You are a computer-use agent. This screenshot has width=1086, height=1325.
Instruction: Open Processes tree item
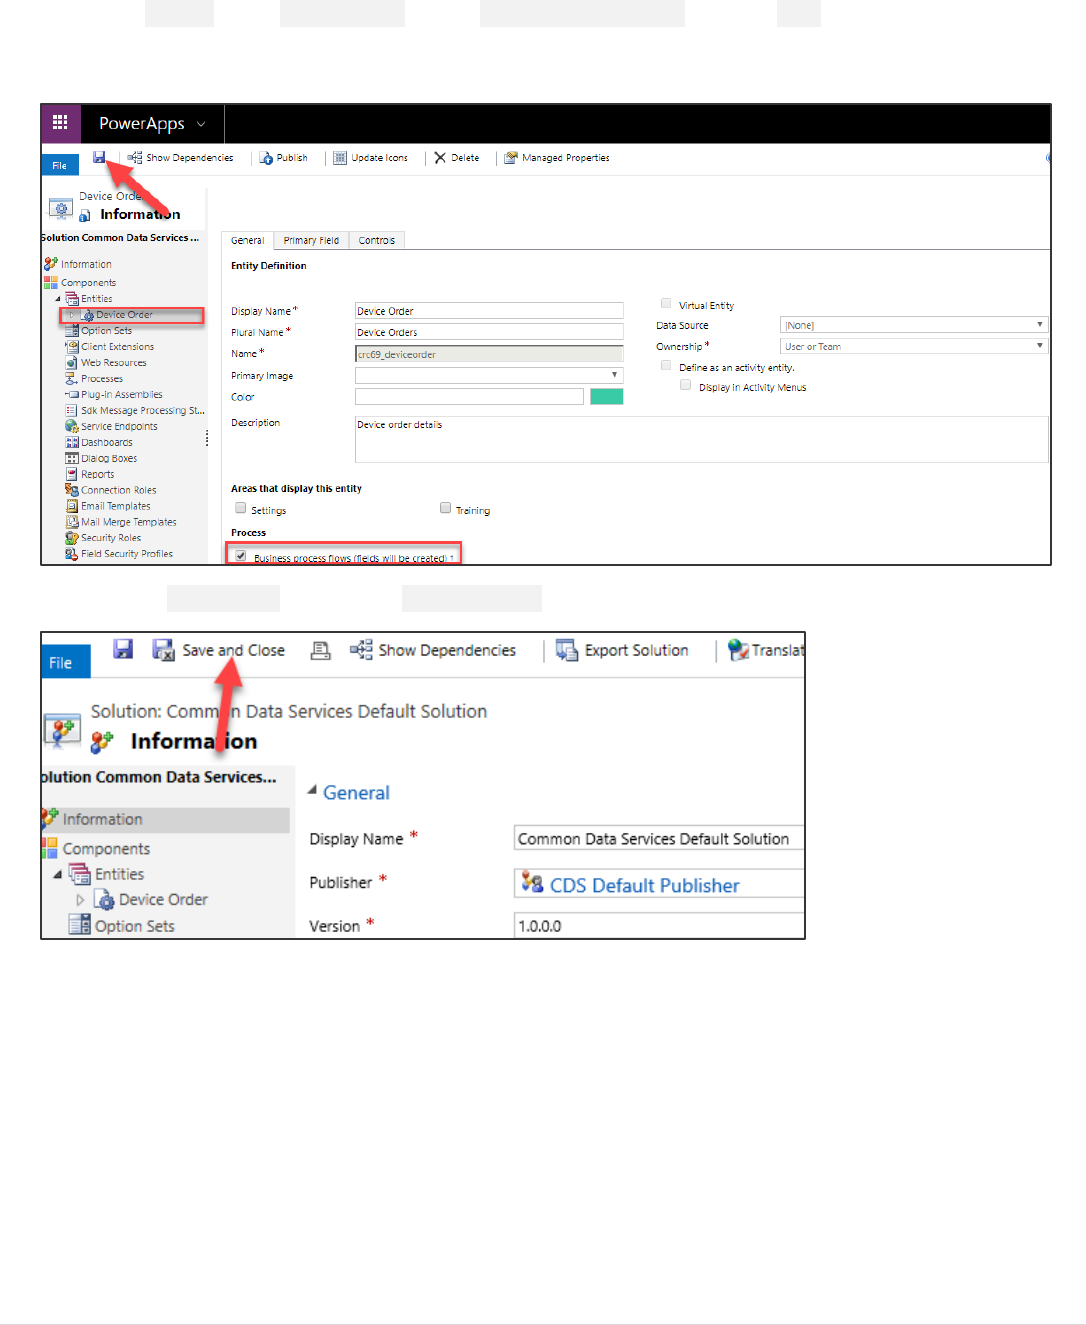coord(94,379)
